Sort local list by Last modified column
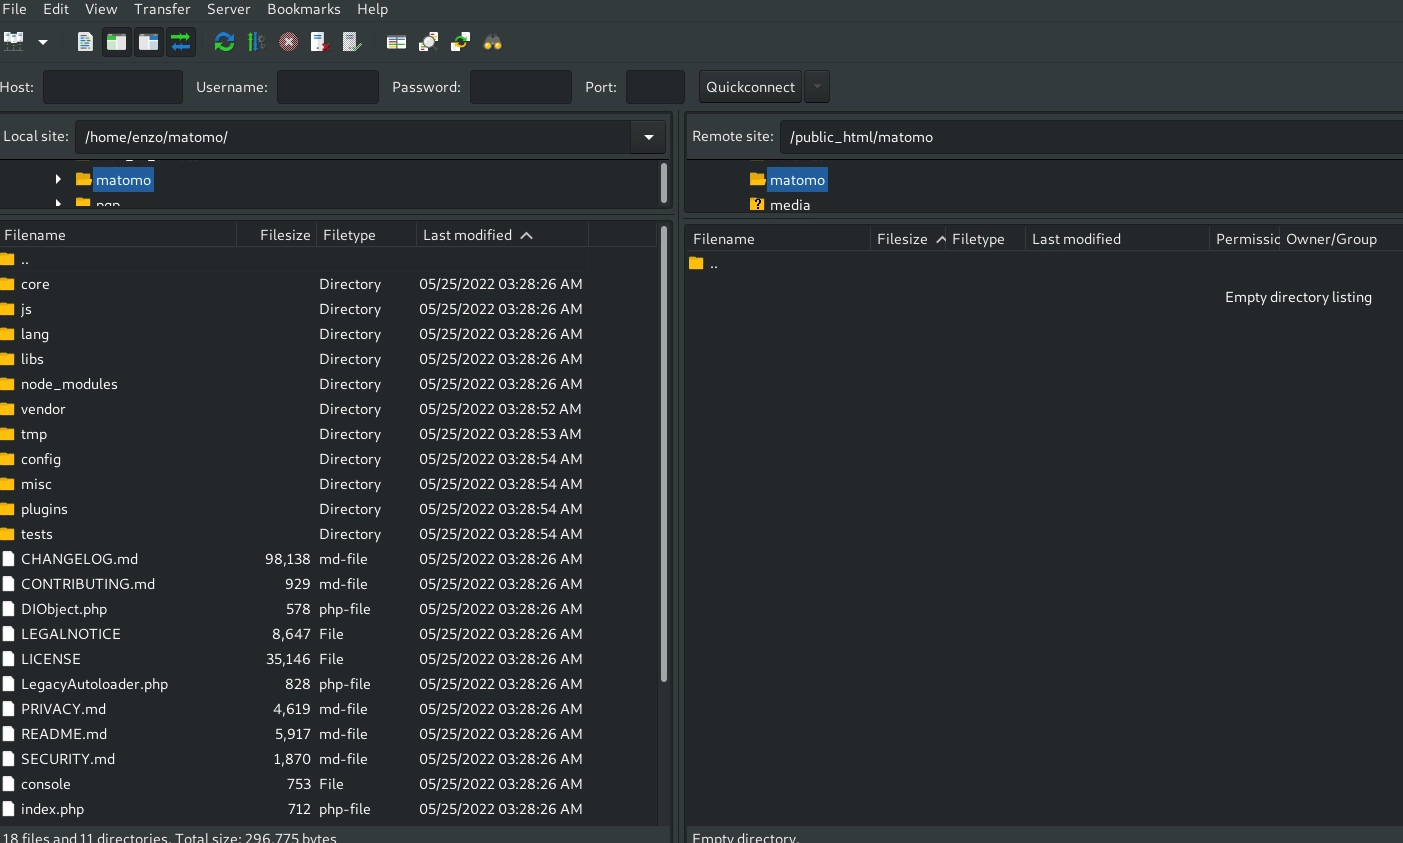Viewport: 1403px width, 843px height. click(x=503, y=235)
